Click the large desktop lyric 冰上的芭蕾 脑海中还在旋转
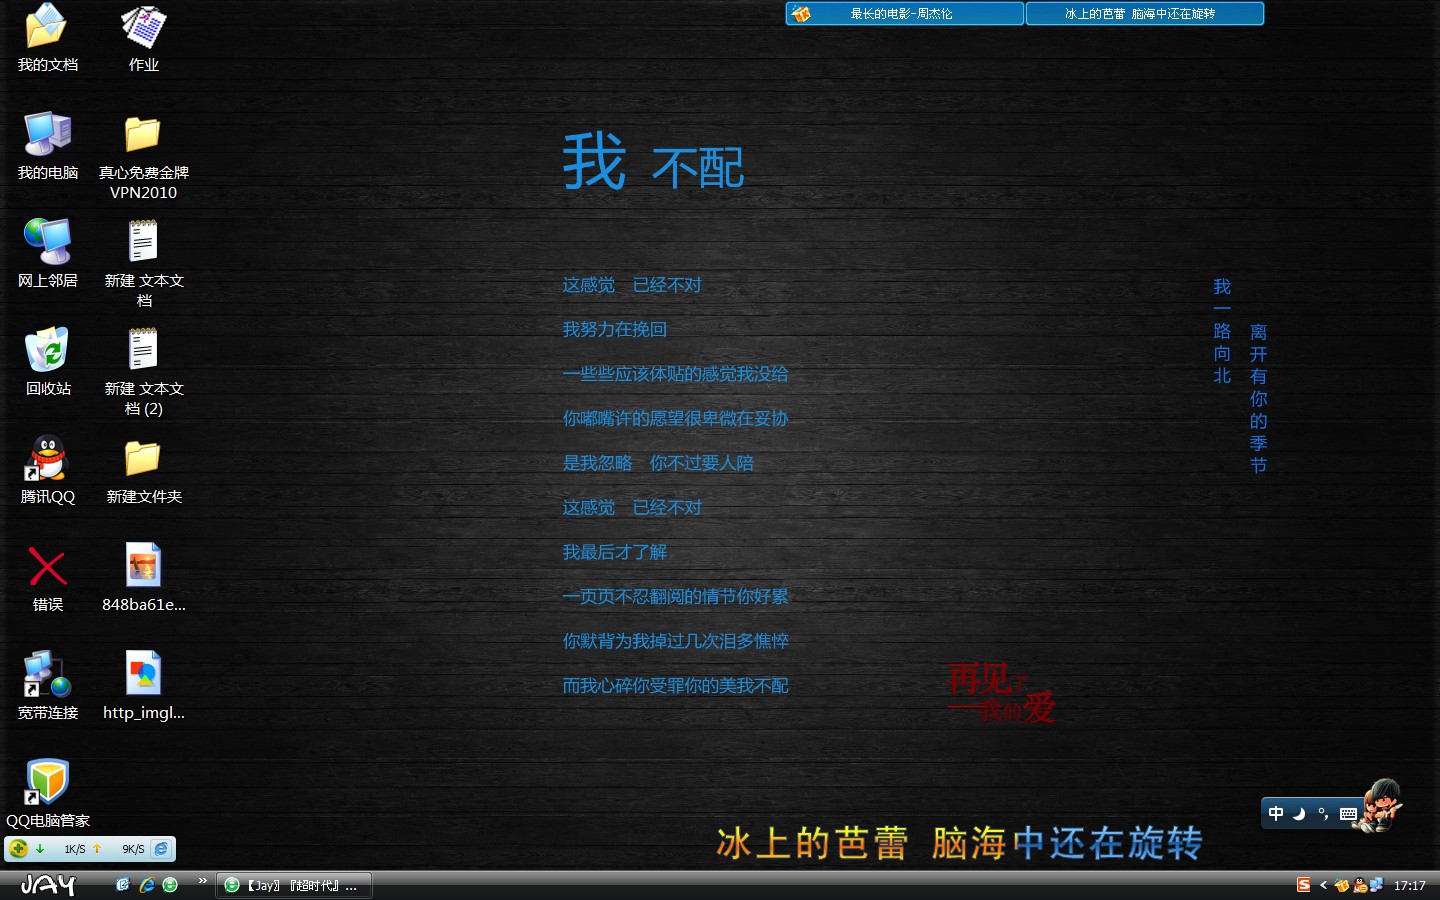 [x=959, y=843]
